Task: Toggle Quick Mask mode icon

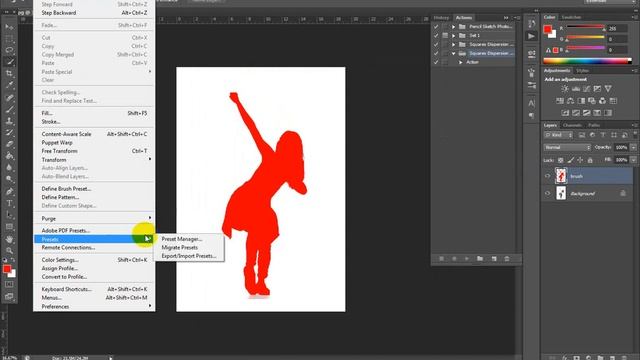Action: 9,284
